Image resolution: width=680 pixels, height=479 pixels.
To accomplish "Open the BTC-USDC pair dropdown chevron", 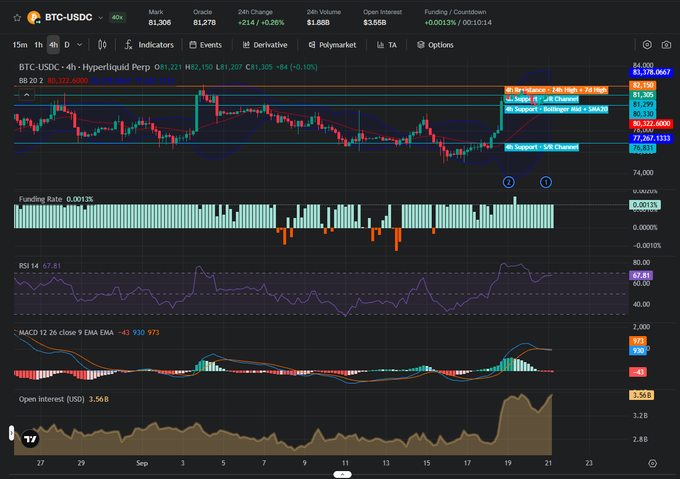I will [x=101, y=18].
